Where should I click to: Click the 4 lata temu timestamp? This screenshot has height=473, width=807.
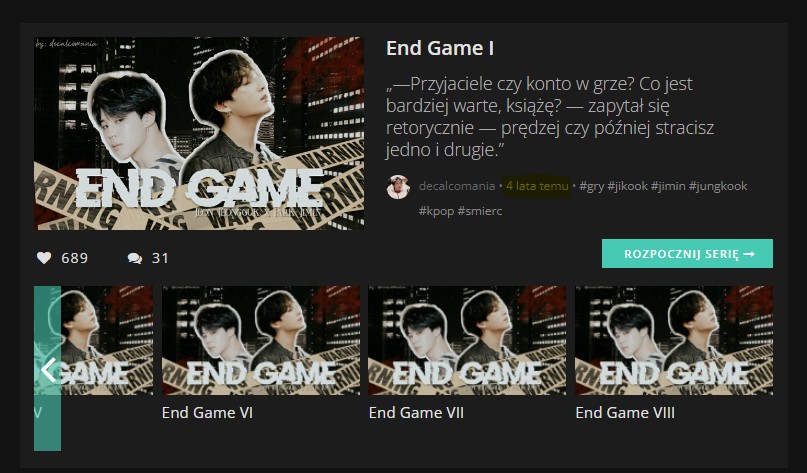tap(537, 186)
